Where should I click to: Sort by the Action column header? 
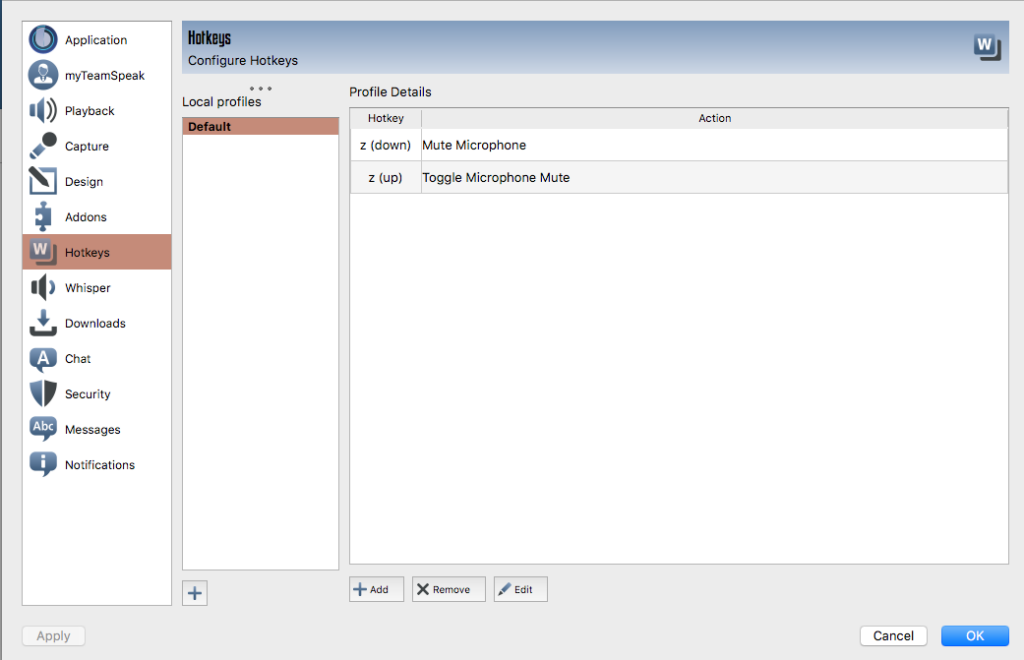[714, 118]
